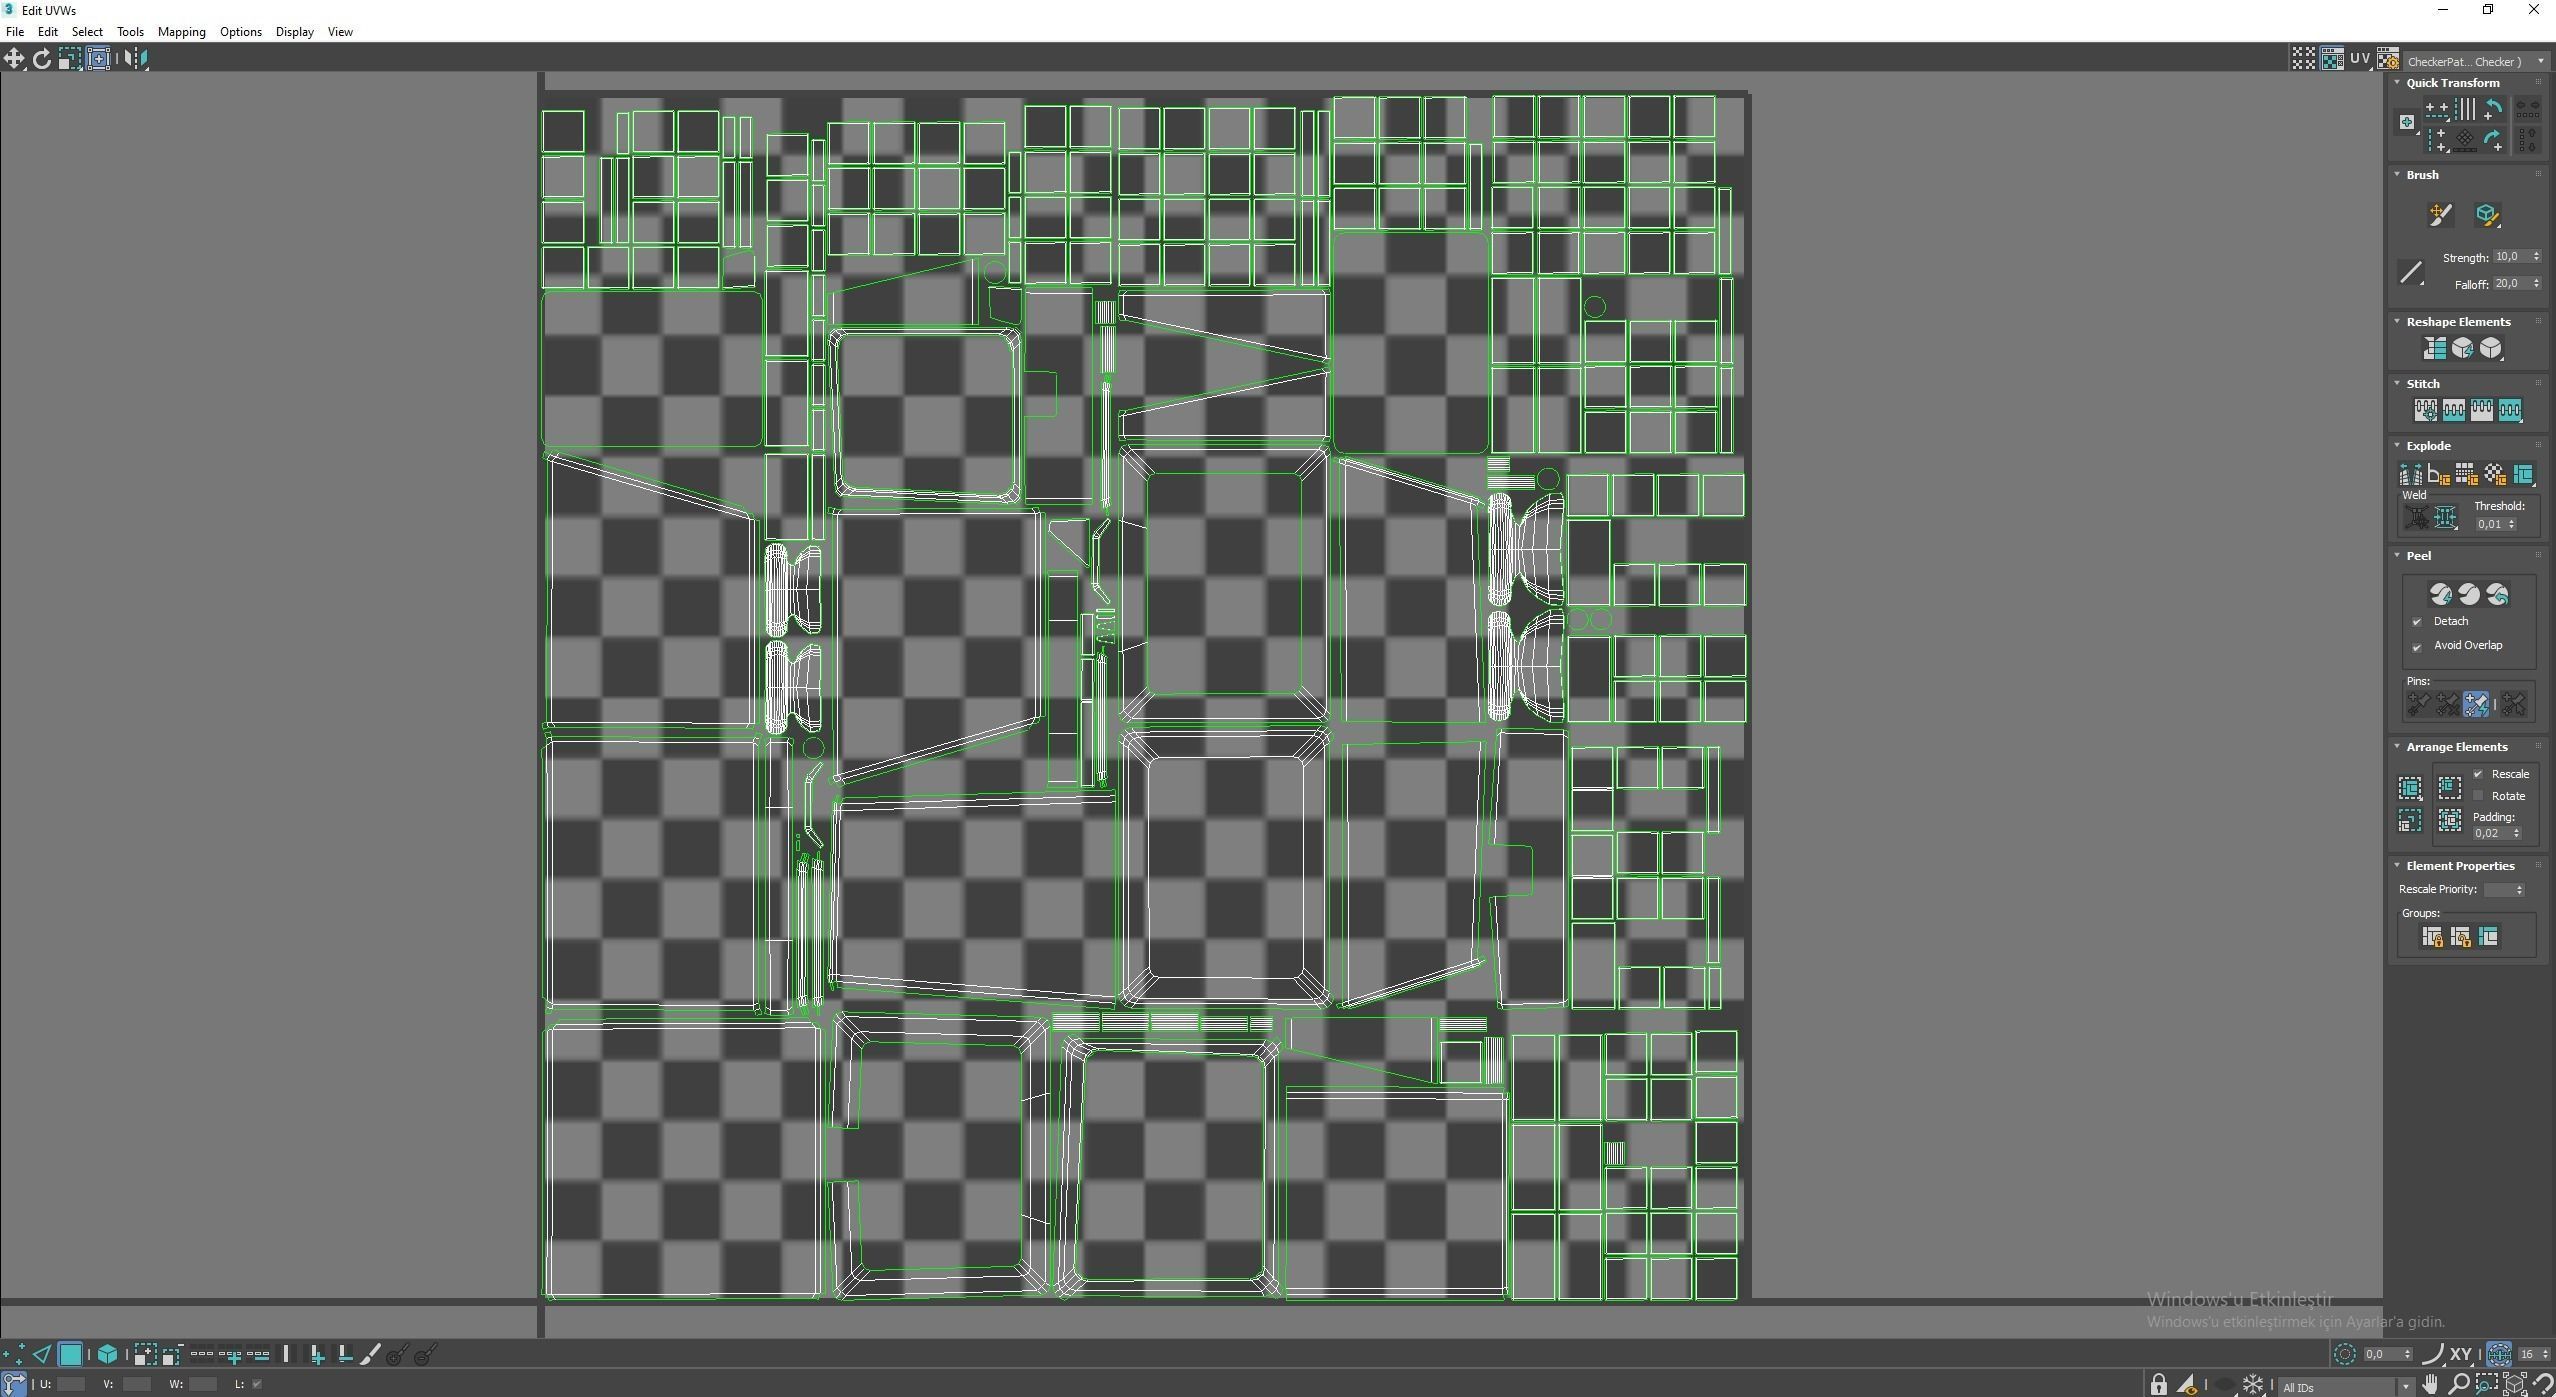Click the Straighten Selection reshape icon
Screen dimensions: 2556x1397
point(2434,348)
